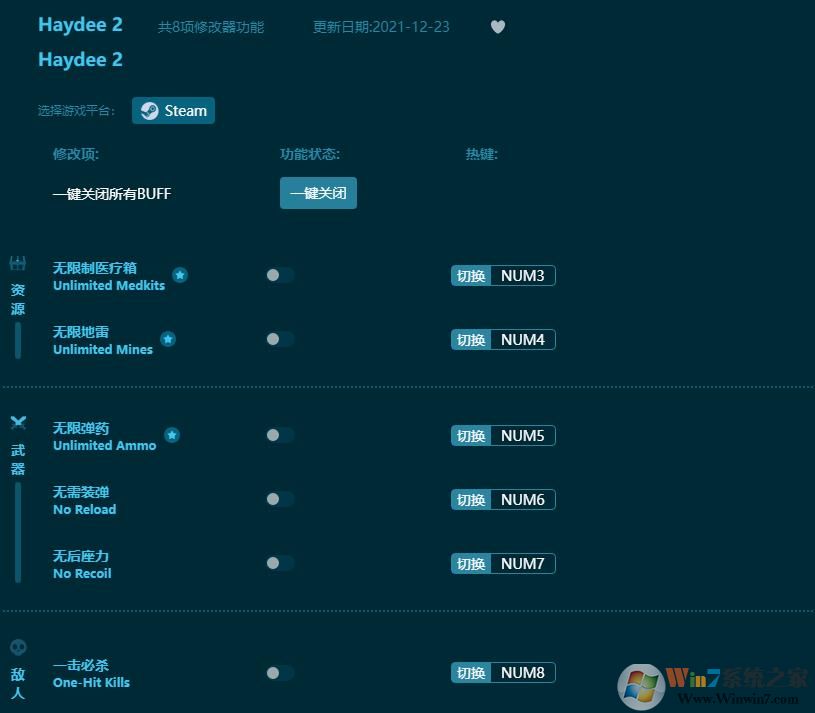Click star badge next to Unlimited Mines

point(167,339)
